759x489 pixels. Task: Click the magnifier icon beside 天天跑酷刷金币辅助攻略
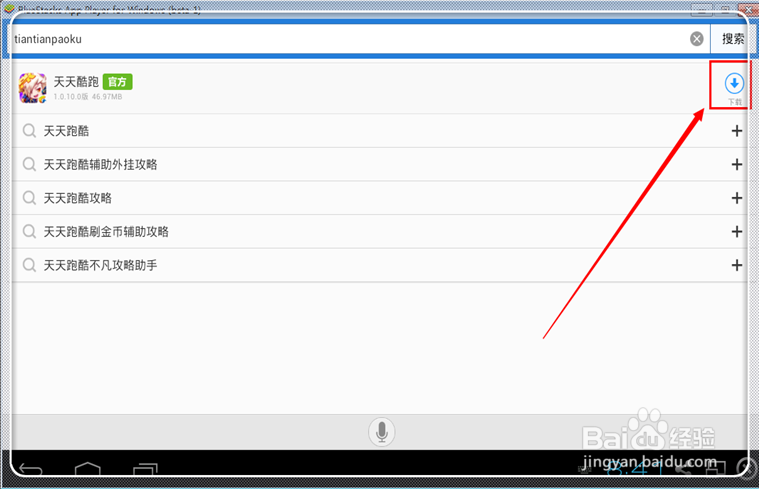click(x=30, y=231)
